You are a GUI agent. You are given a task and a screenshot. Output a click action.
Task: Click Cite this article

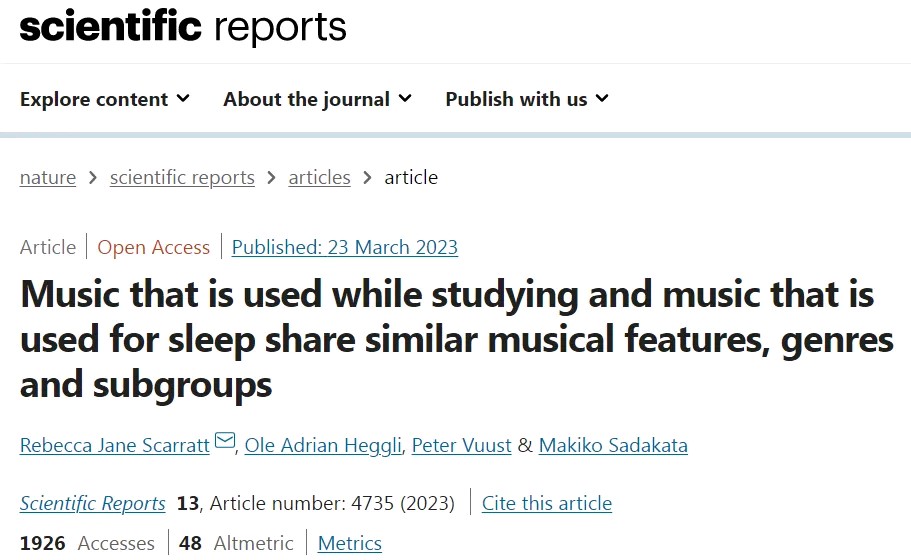point(547,503)
